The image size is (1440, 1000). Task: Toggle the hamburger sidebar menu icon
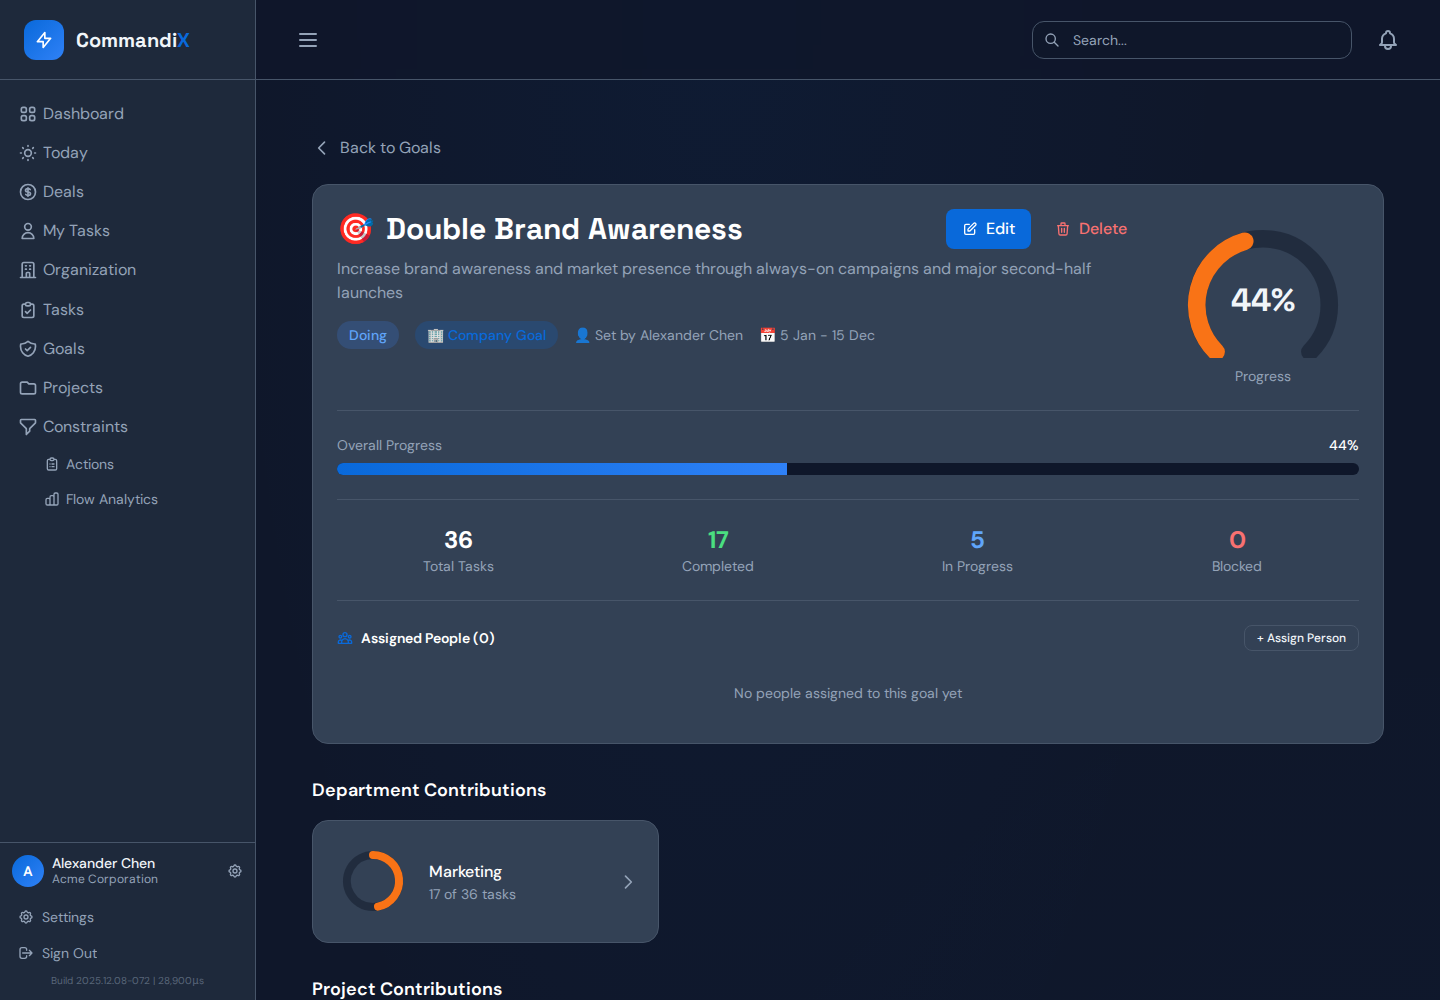308,40
